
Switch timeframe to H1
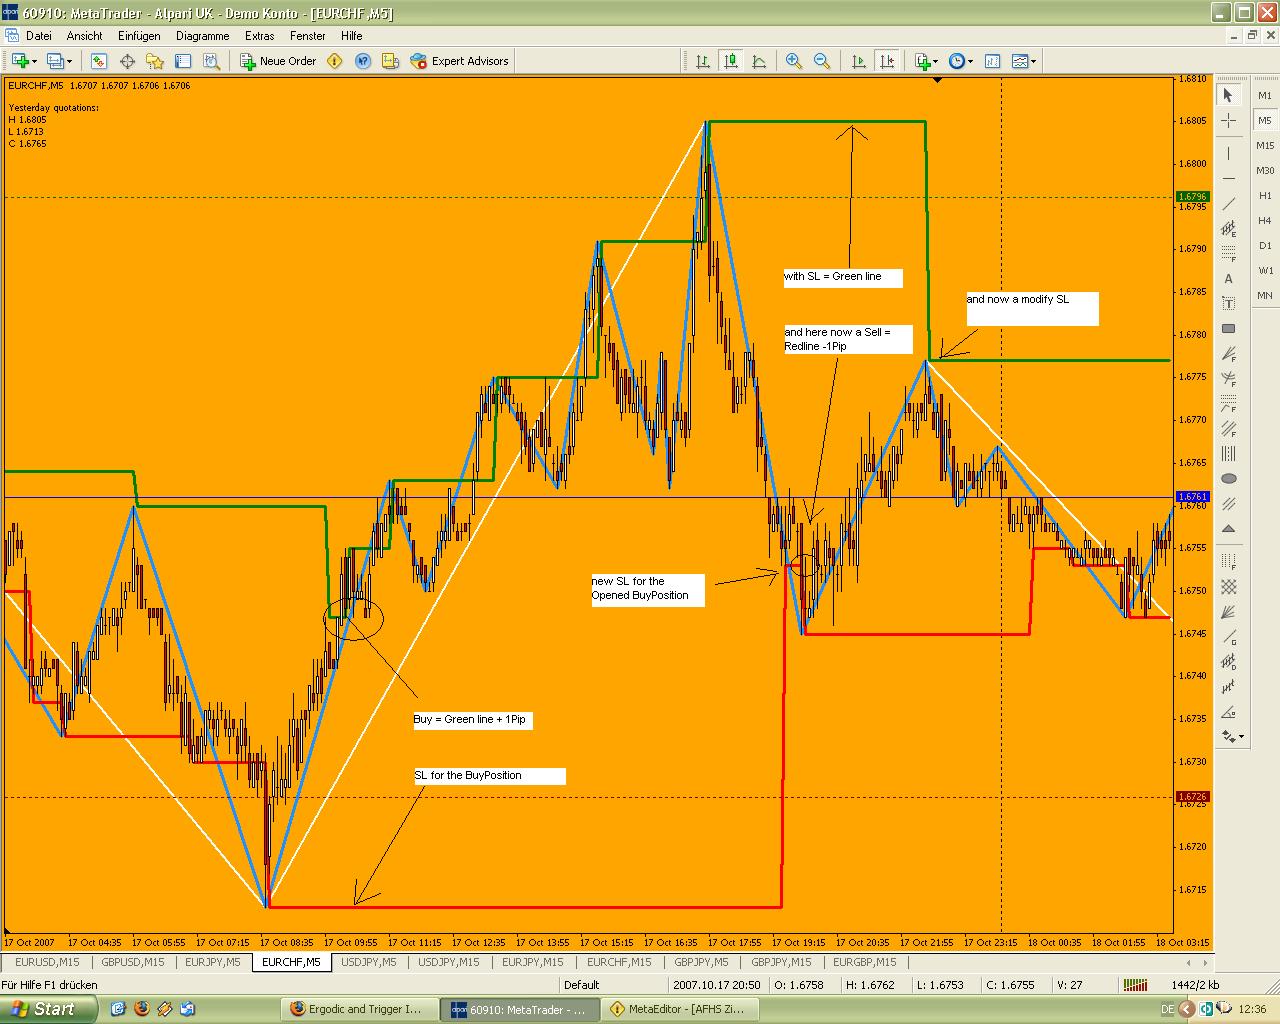pos(1265,195)
